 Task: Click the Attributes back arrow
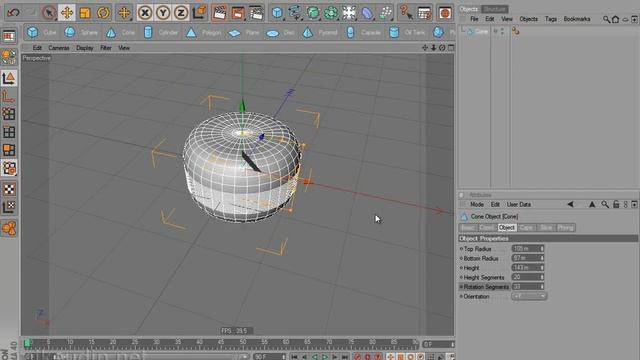click(570, 204)
